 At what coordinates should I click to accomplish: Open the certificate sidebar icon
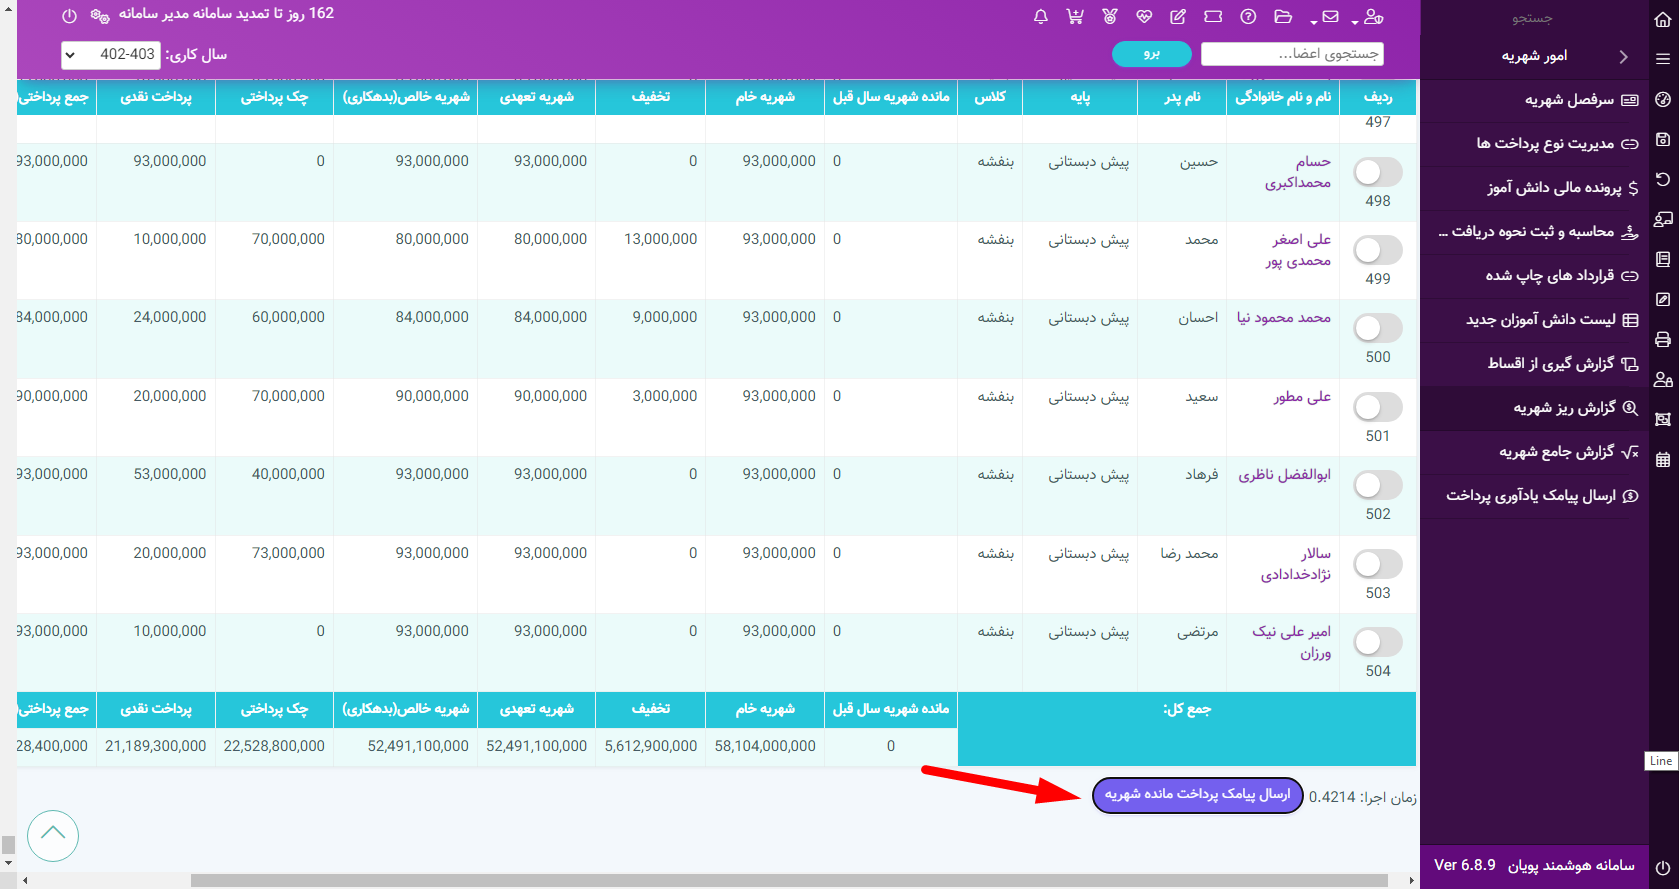click(1663, 419)
